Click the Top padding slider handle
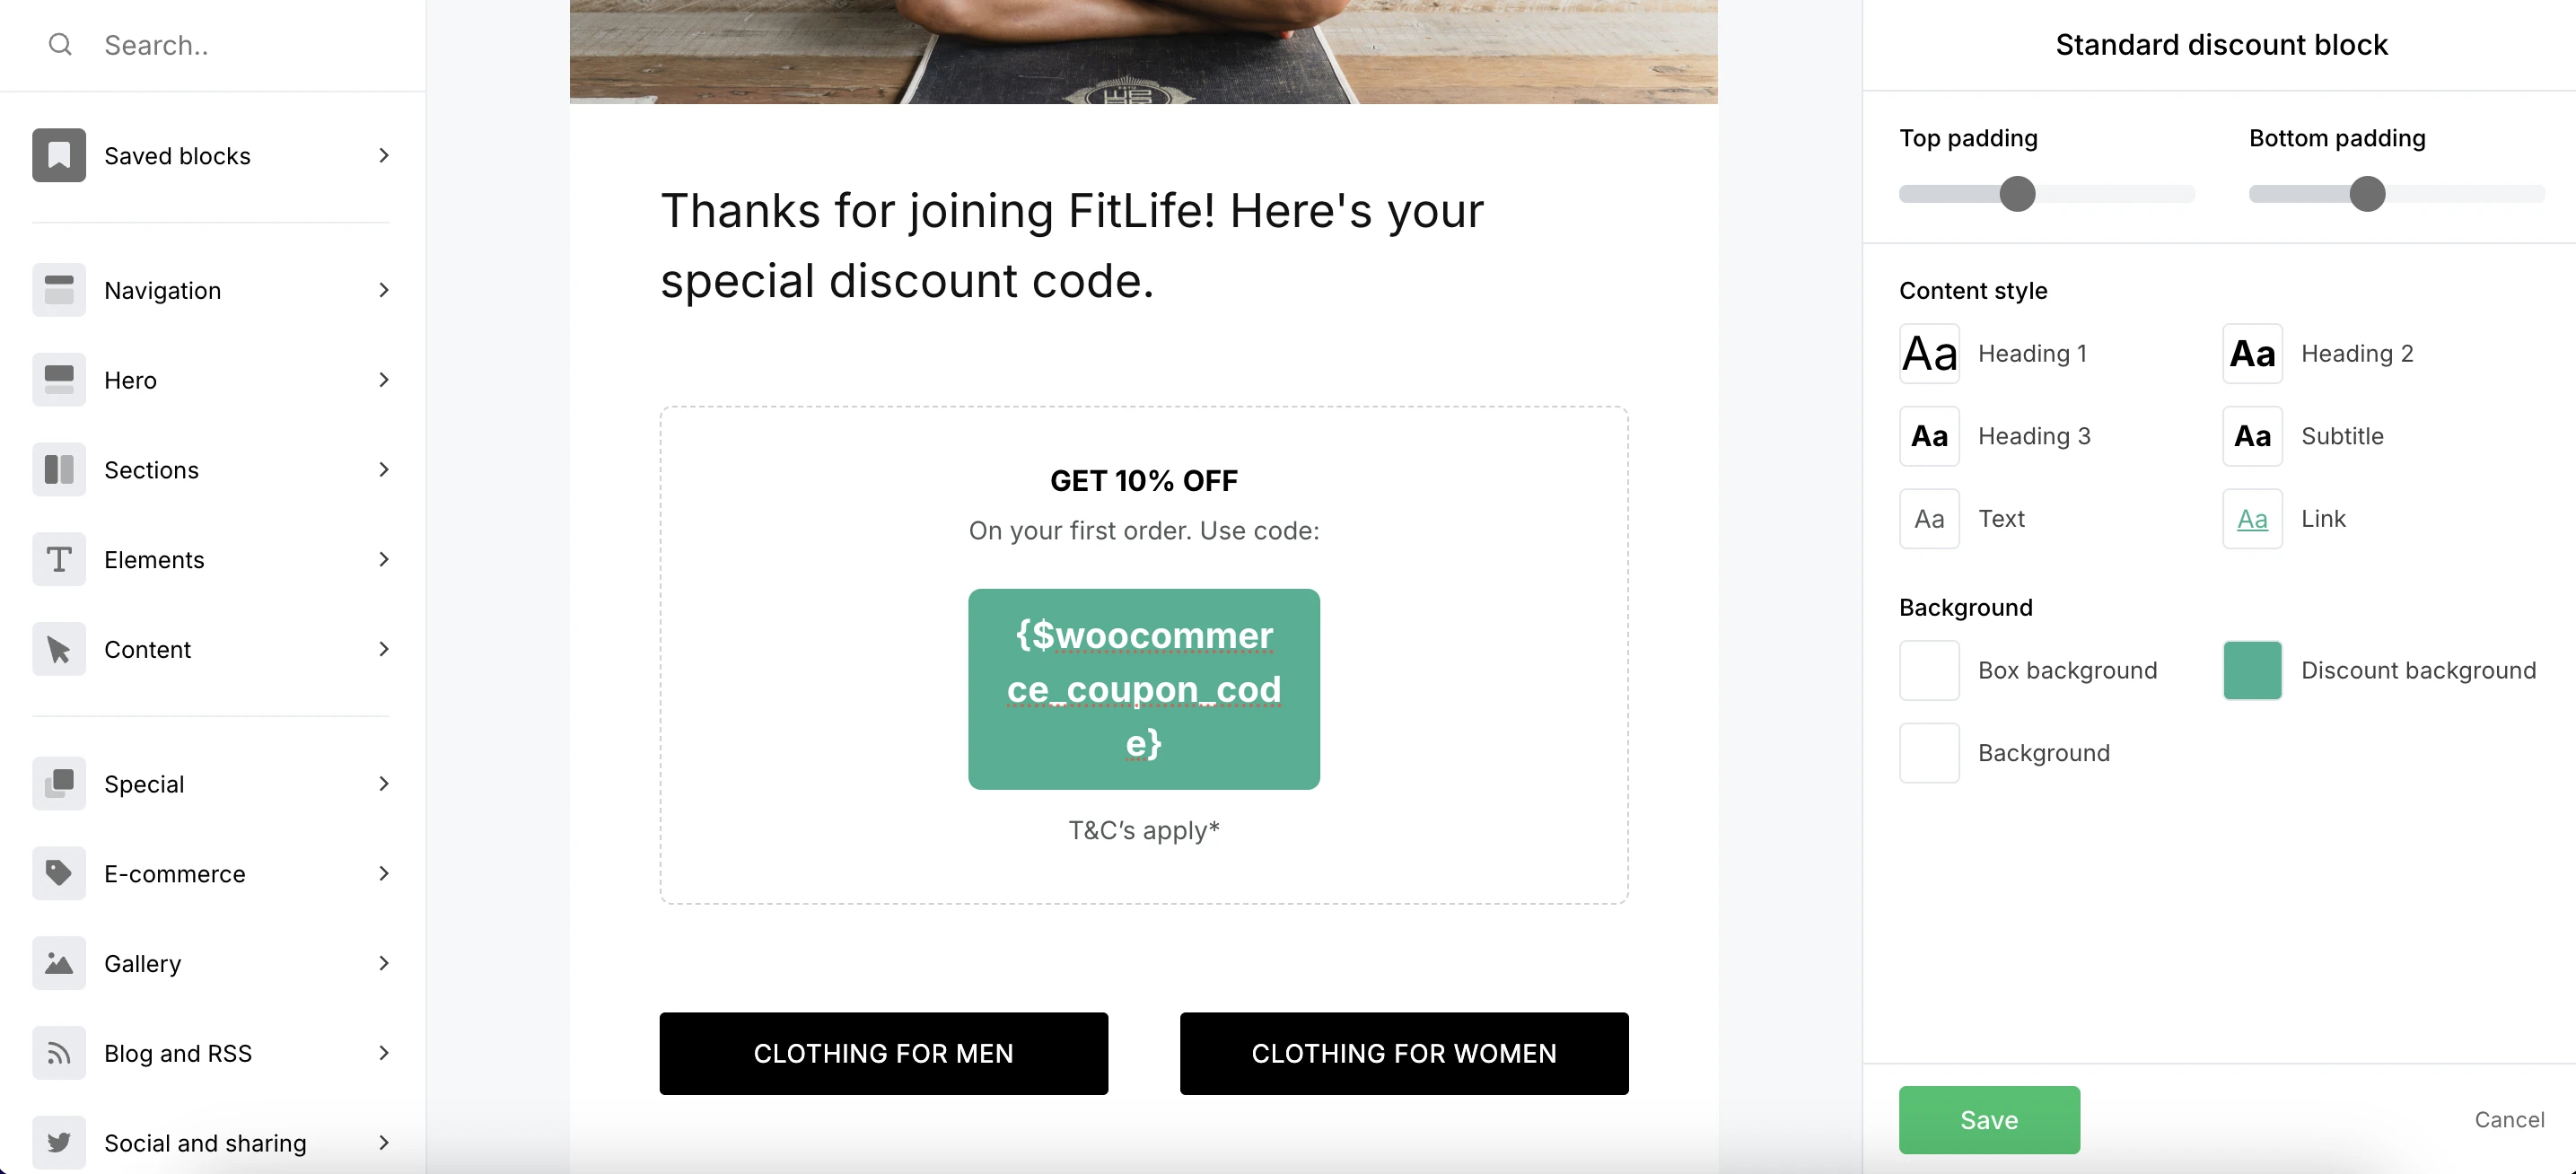This screenshot has width=2576, height=1174. [2017, 194]
